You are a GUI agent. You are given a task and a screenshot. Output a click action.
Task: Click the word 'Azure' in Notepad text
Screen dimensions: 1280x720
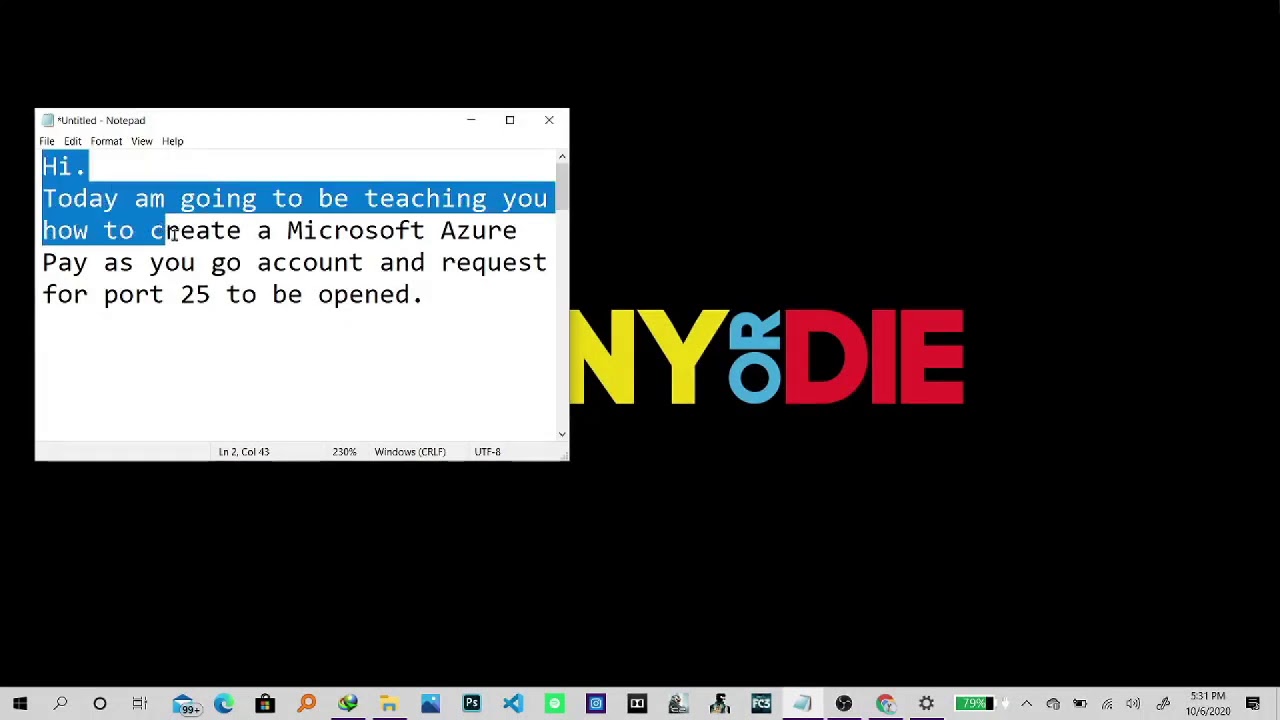[x=478, y=230]
